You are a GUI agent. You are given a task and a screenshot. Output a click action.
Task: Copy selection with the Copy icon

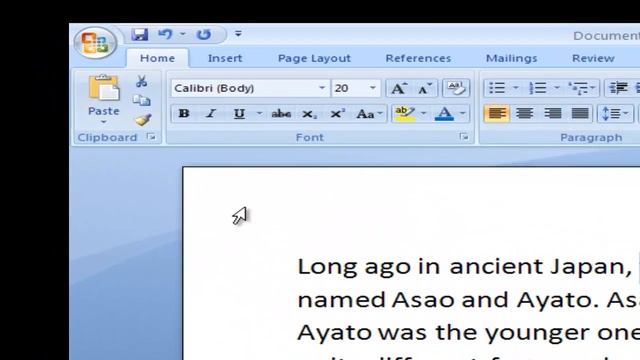(x=142, y=100)
